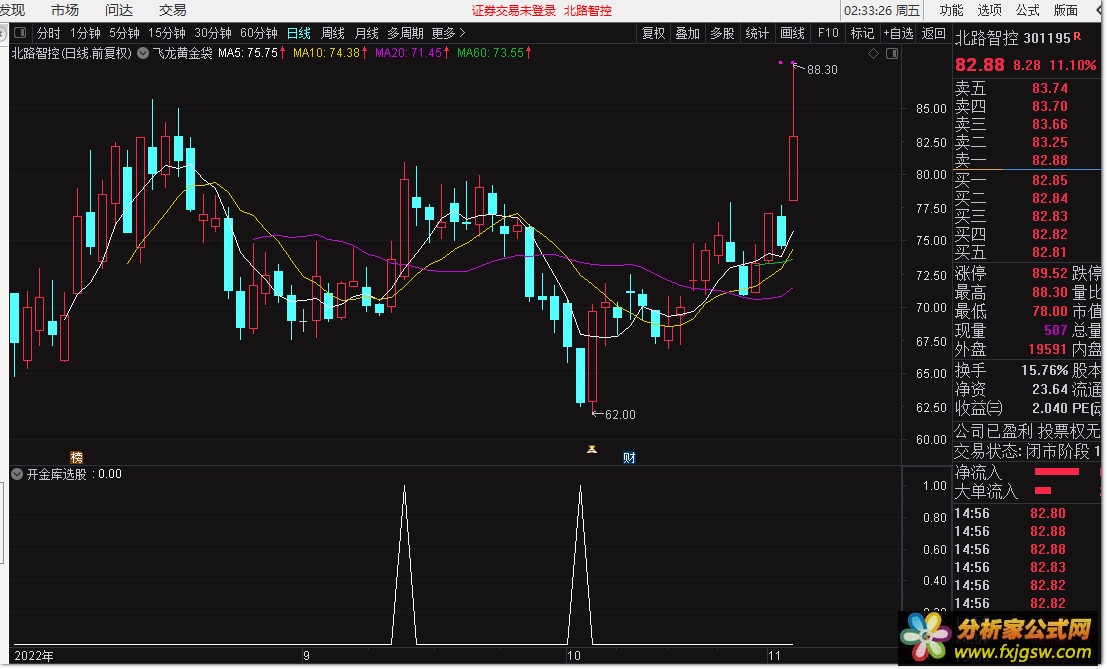1108x669 pixels.
Task: Click the 榜 marker icon on chart
Action: click(x=76, y=457)
